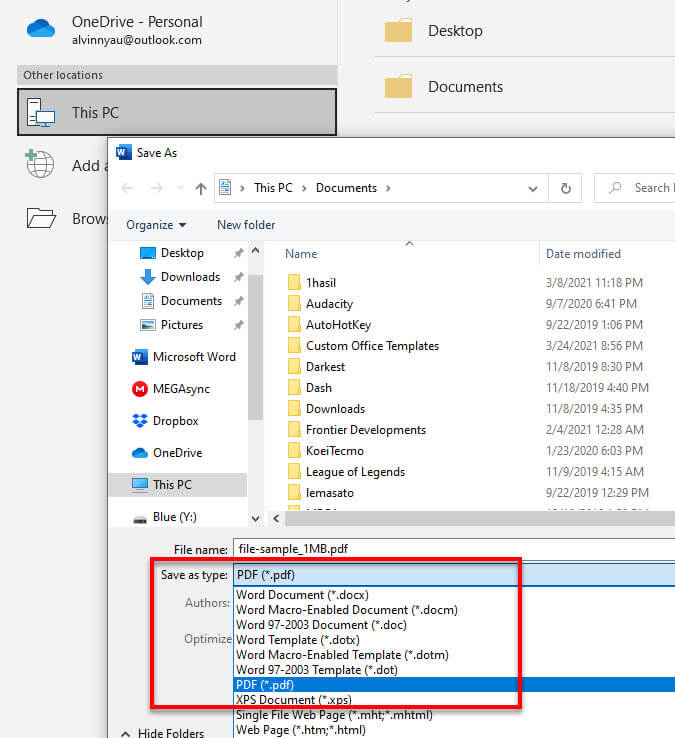
Task: Select Blue (Y:) drive in navigation pane
Action: click(165, 517)
